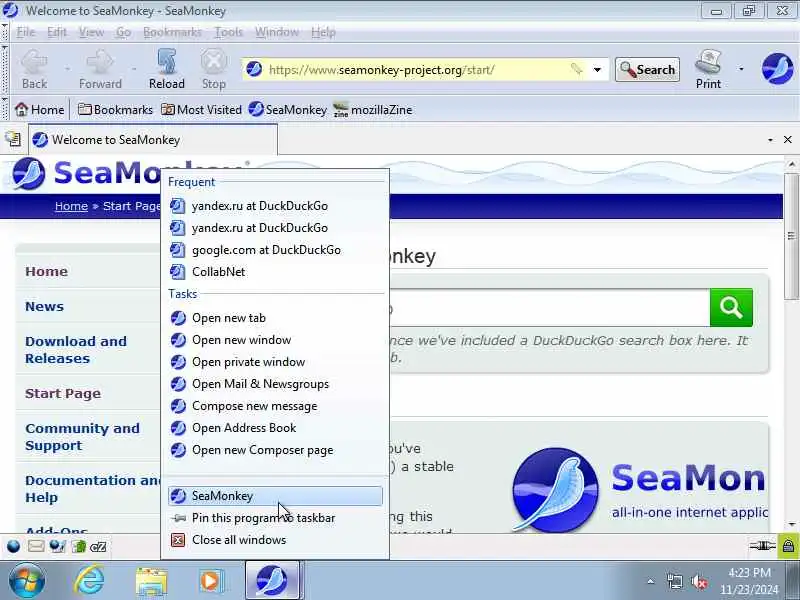Open the Tools menu

click(228, 32)
